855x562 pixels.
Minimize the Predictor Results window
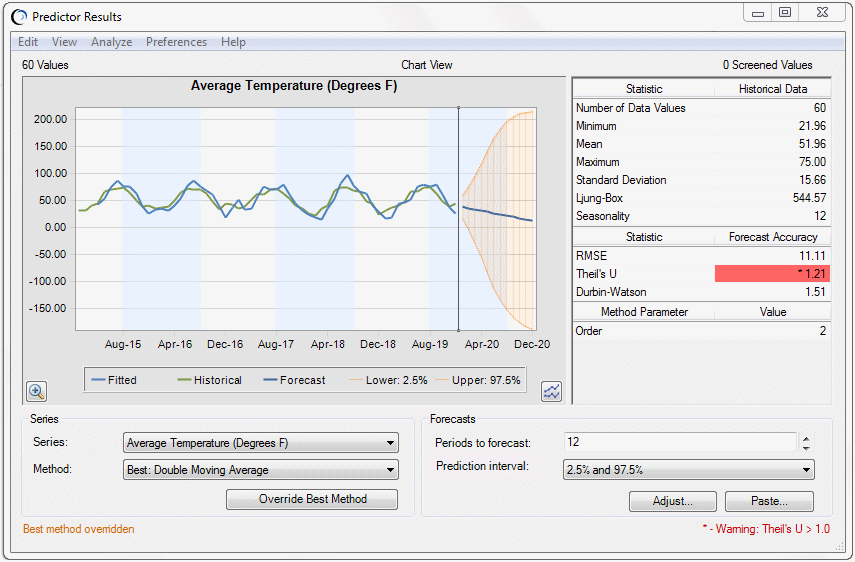[x=758, y=13]
